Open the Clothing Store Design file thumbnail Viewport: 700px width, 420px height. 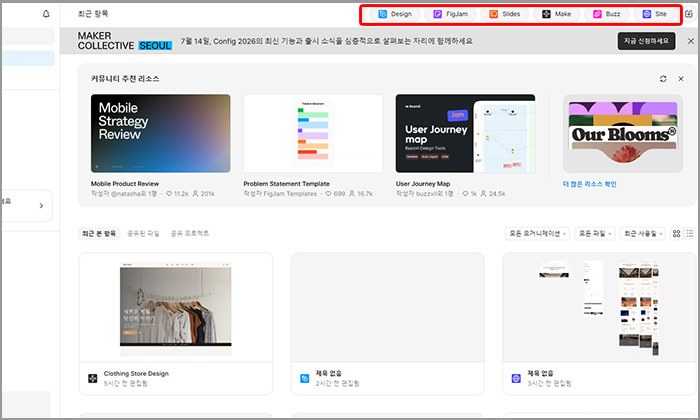click(x=176, y=308)
